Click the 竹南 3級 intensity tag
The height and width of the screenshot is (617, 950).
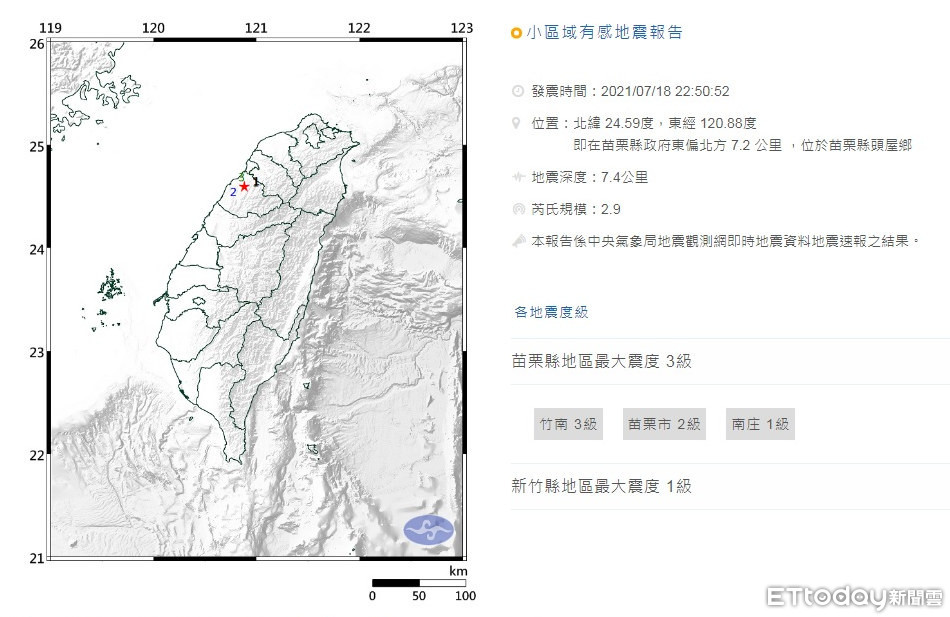(568, 424)
